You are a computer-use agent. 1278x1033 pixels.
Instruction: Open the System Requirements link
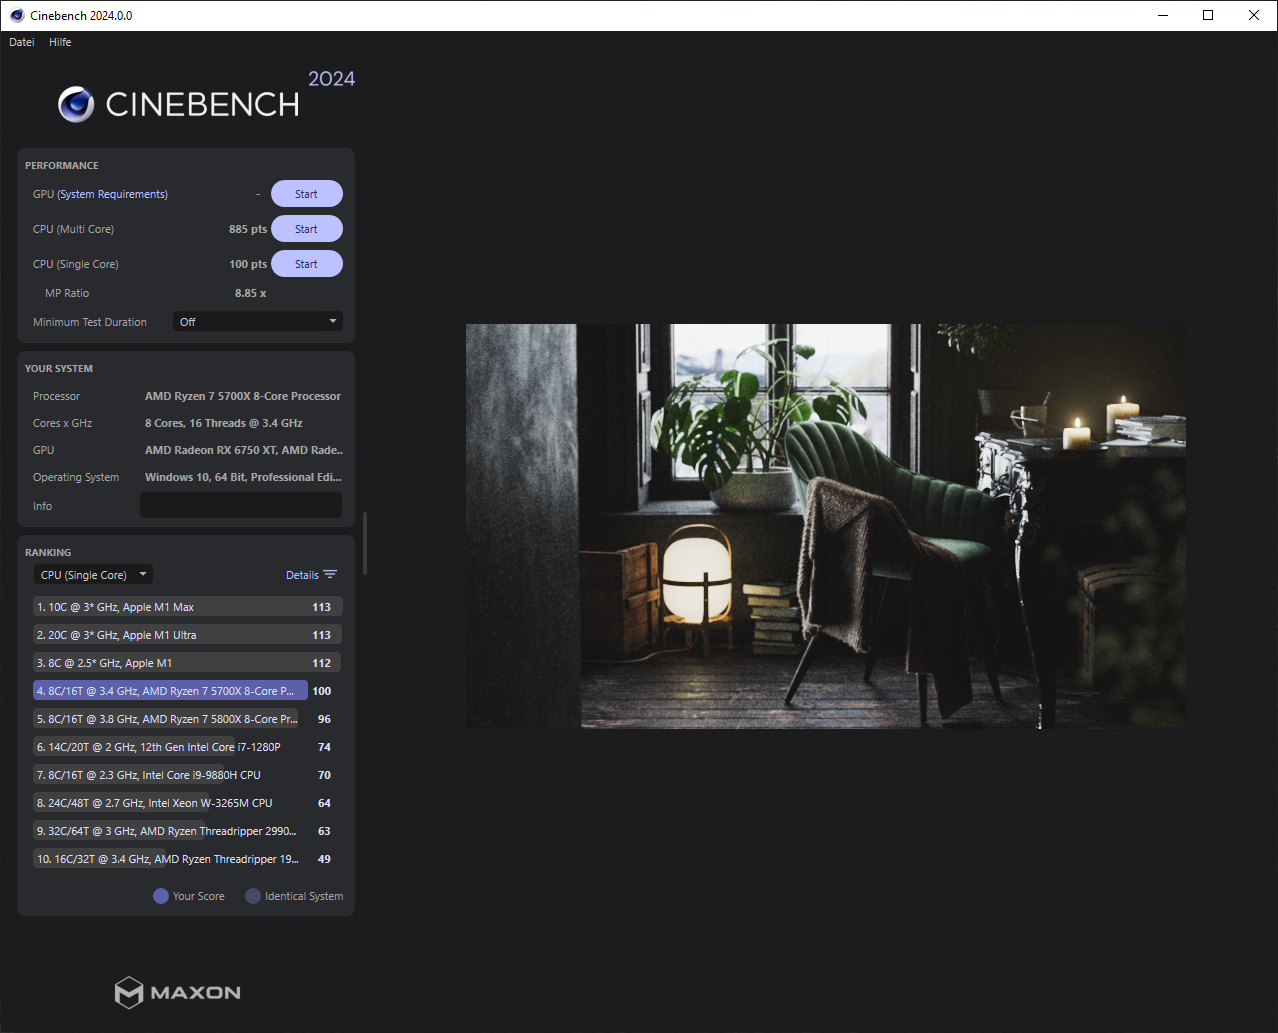[113, 194]
